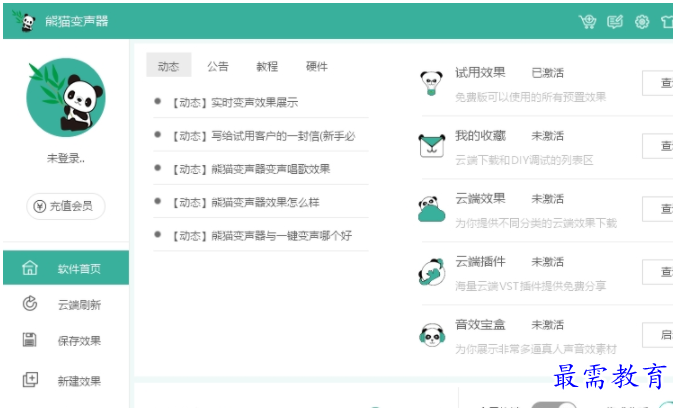
Task: Open settings gear icon in header
Action: click(642, 22)
